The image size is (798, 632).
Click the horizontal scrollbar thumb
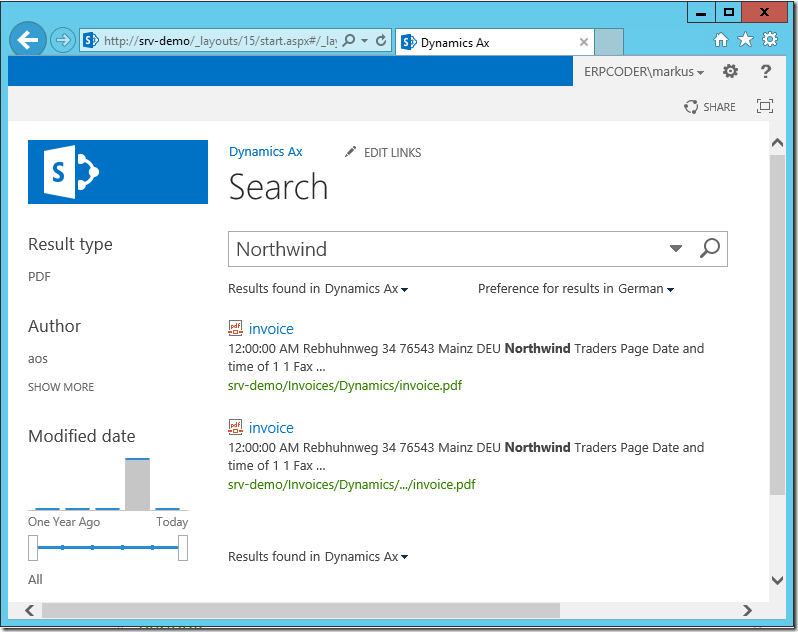[301, 610]
